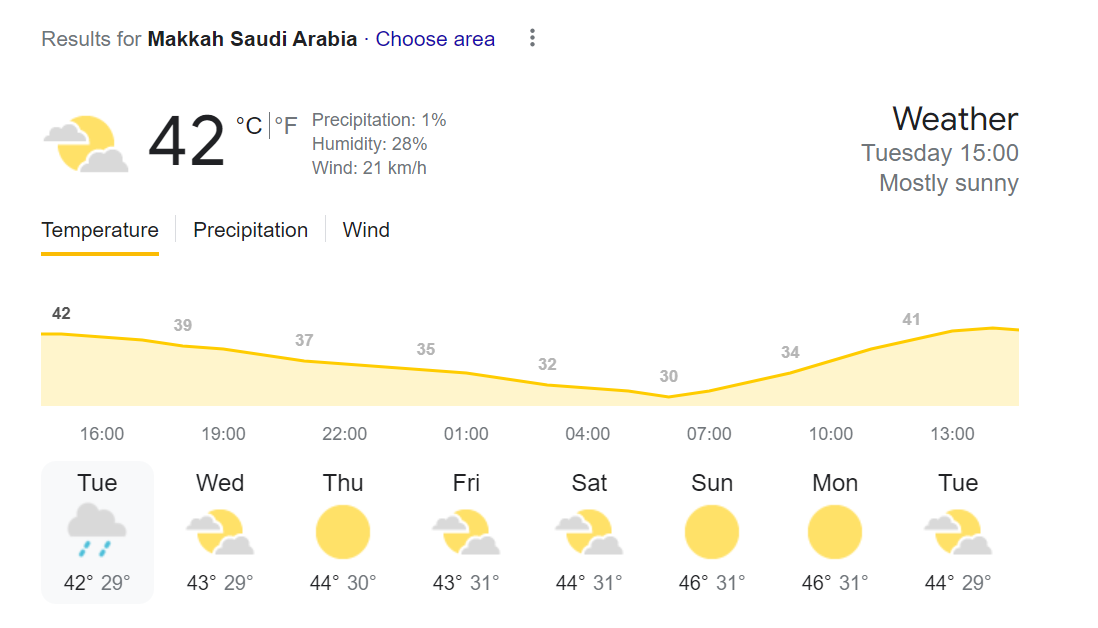1098x628 pixels.
Task: Select the Temperature tab
Action: [x=100, y=230]
